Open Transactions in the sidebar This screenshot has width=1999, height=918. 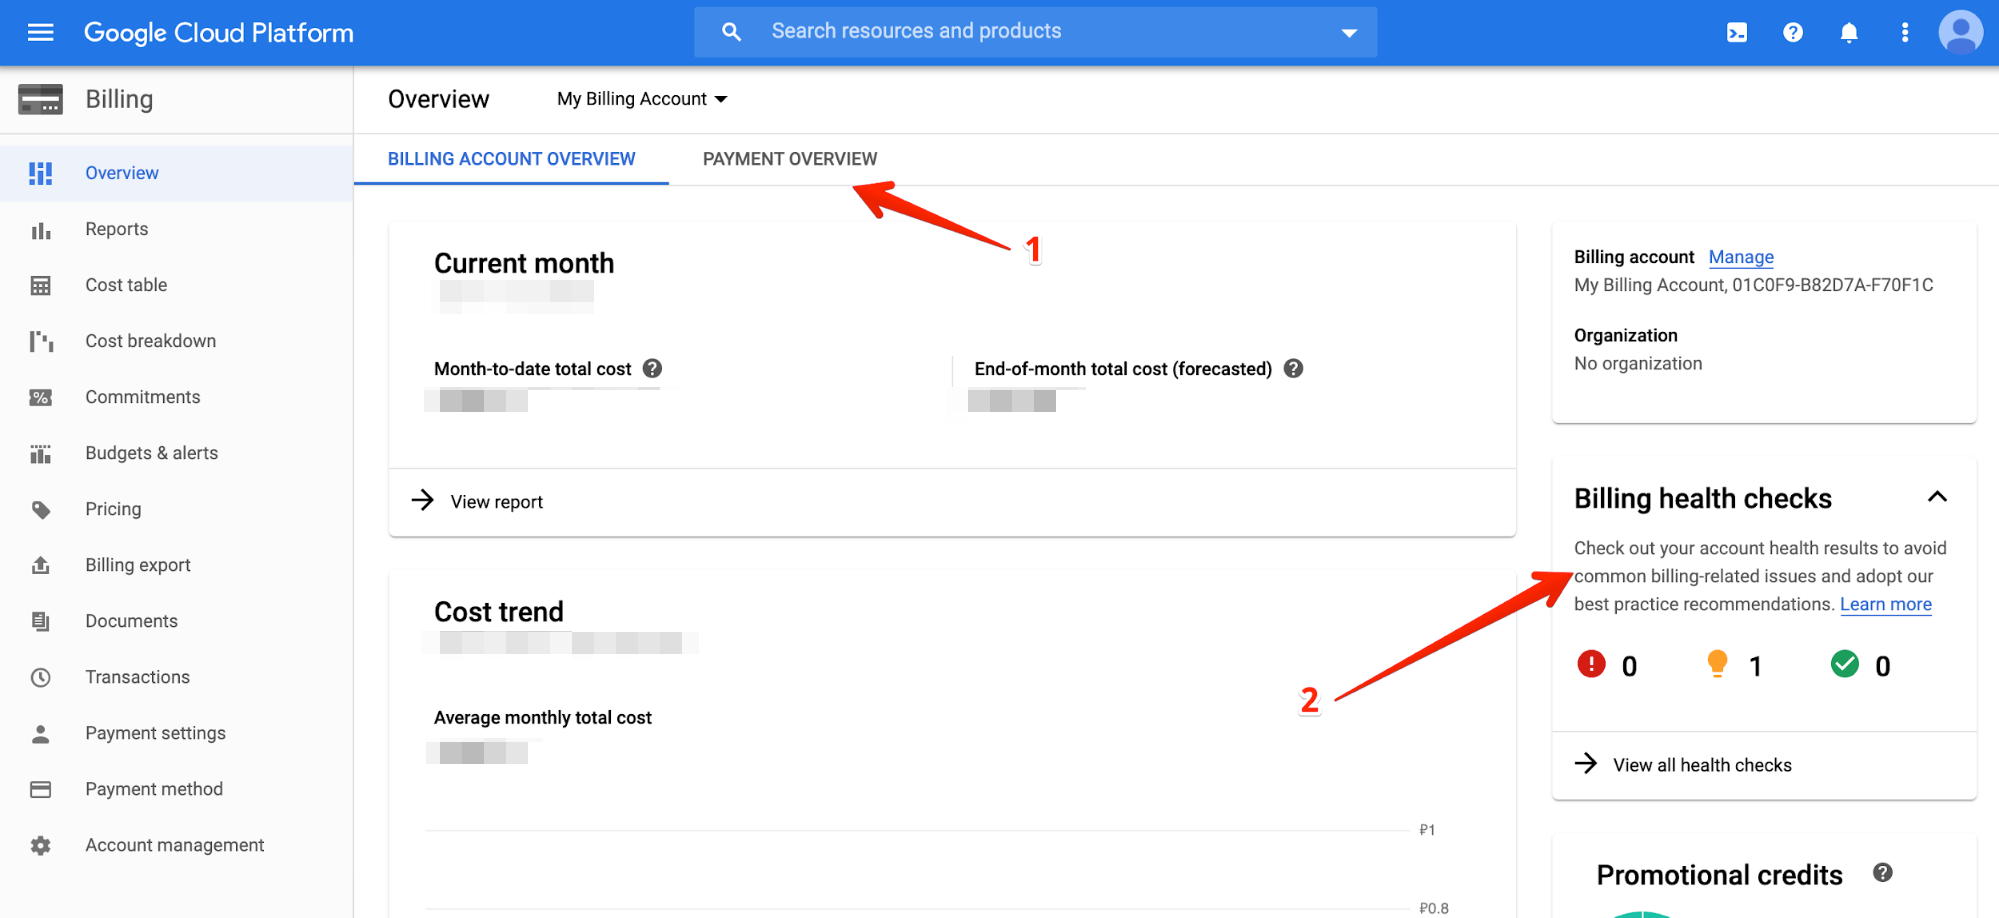[176, 677]
